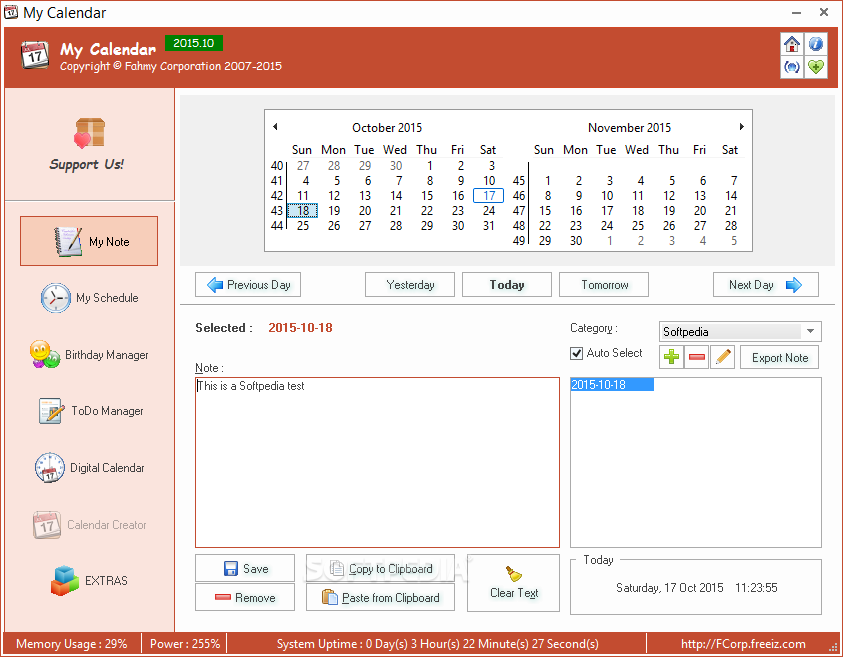Select October 18 in calendar
The image size is (843, 657).
coord(303,211)
